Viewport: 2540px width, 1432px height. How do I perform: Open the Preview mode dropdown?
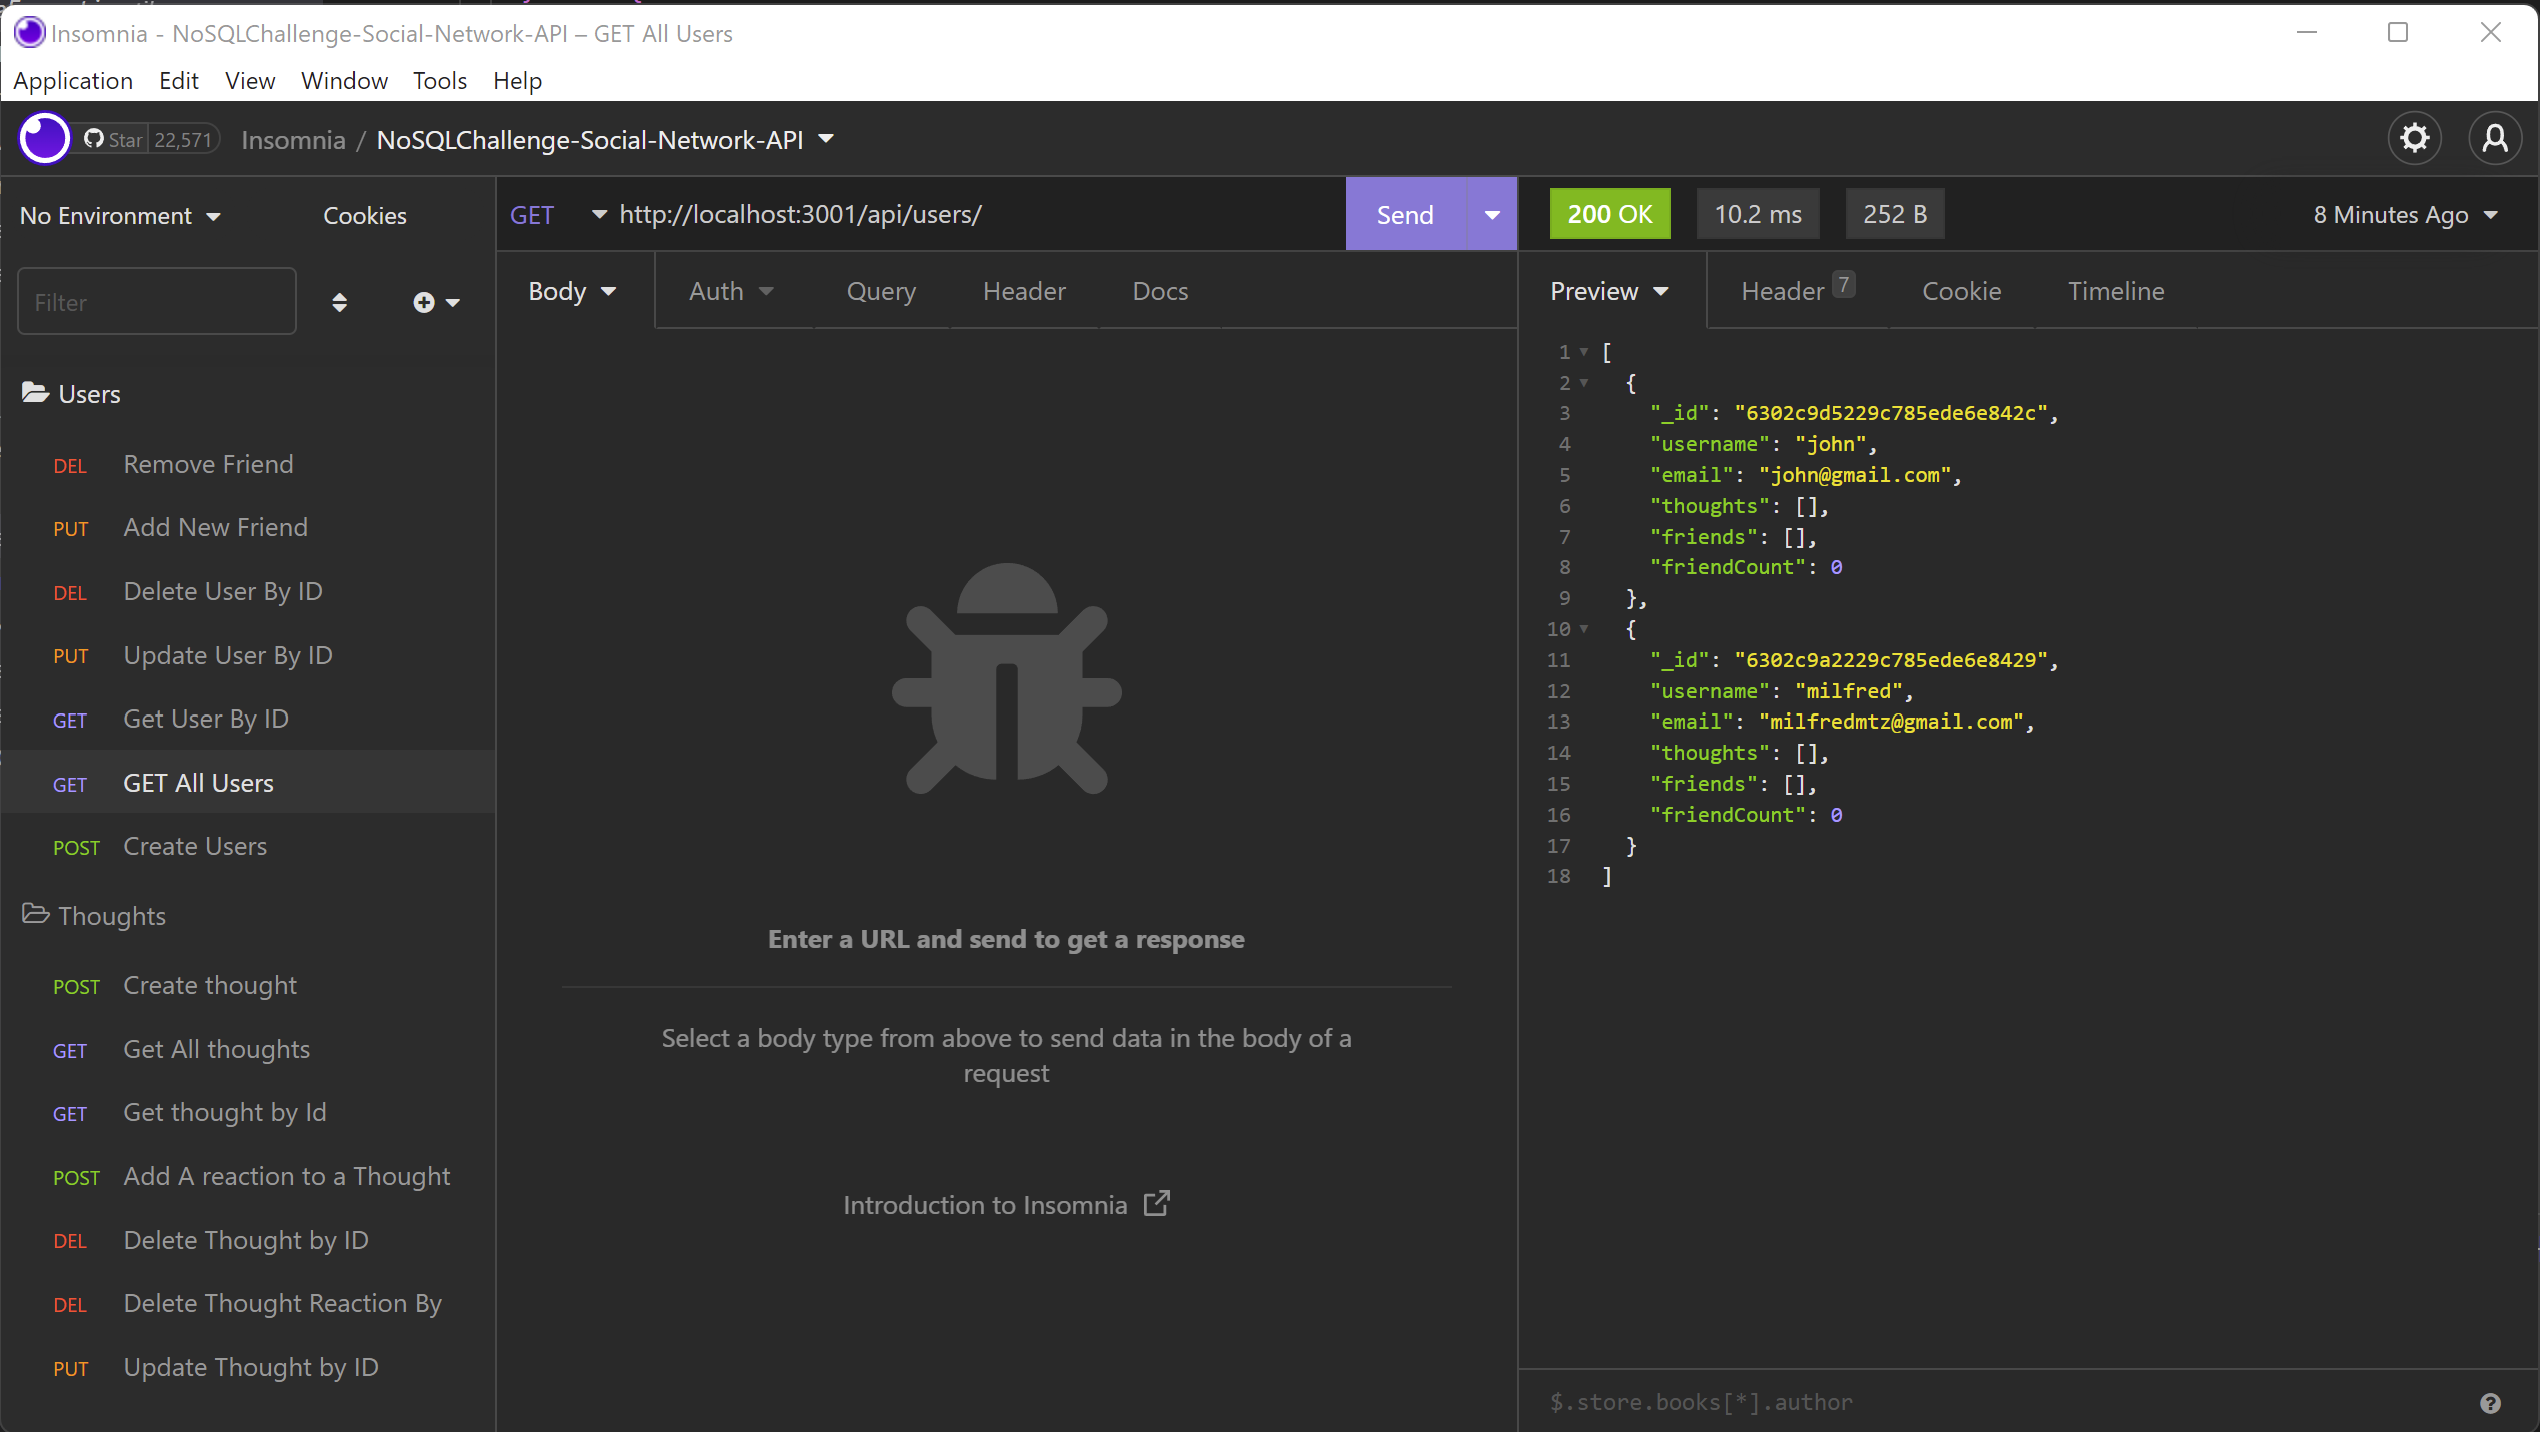1607,291
